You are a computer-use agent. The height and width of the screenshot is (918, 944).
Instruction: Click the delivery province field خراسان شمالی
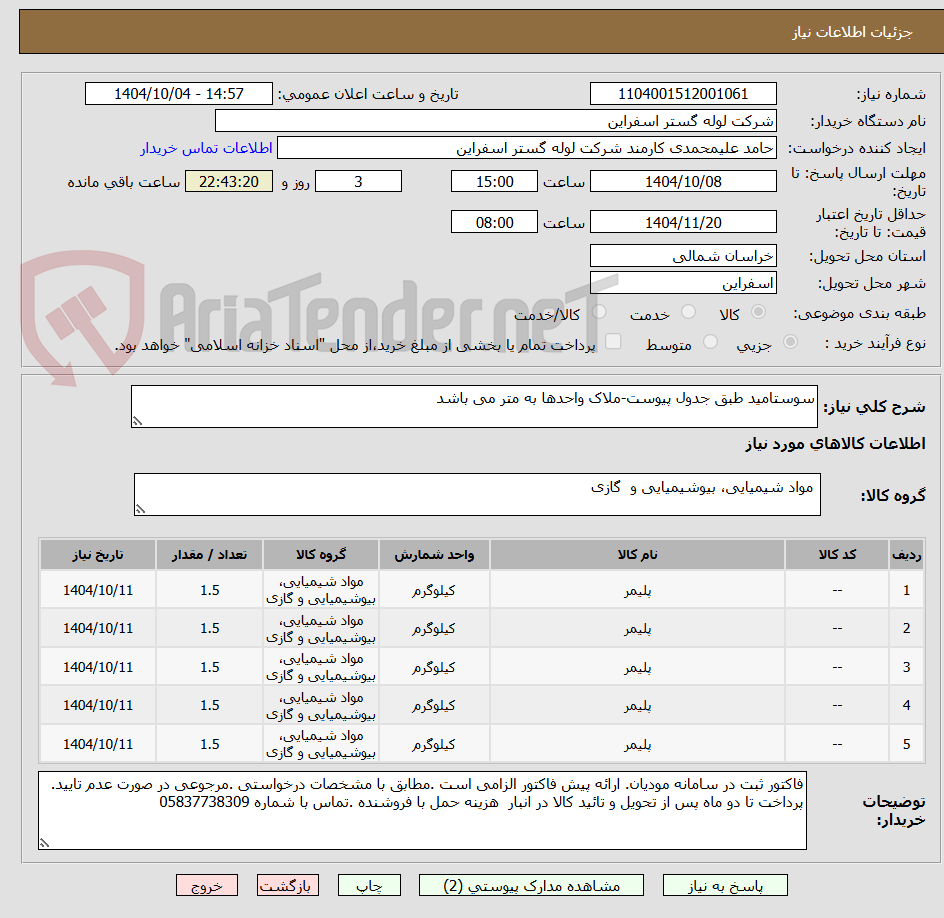point(683,256)
